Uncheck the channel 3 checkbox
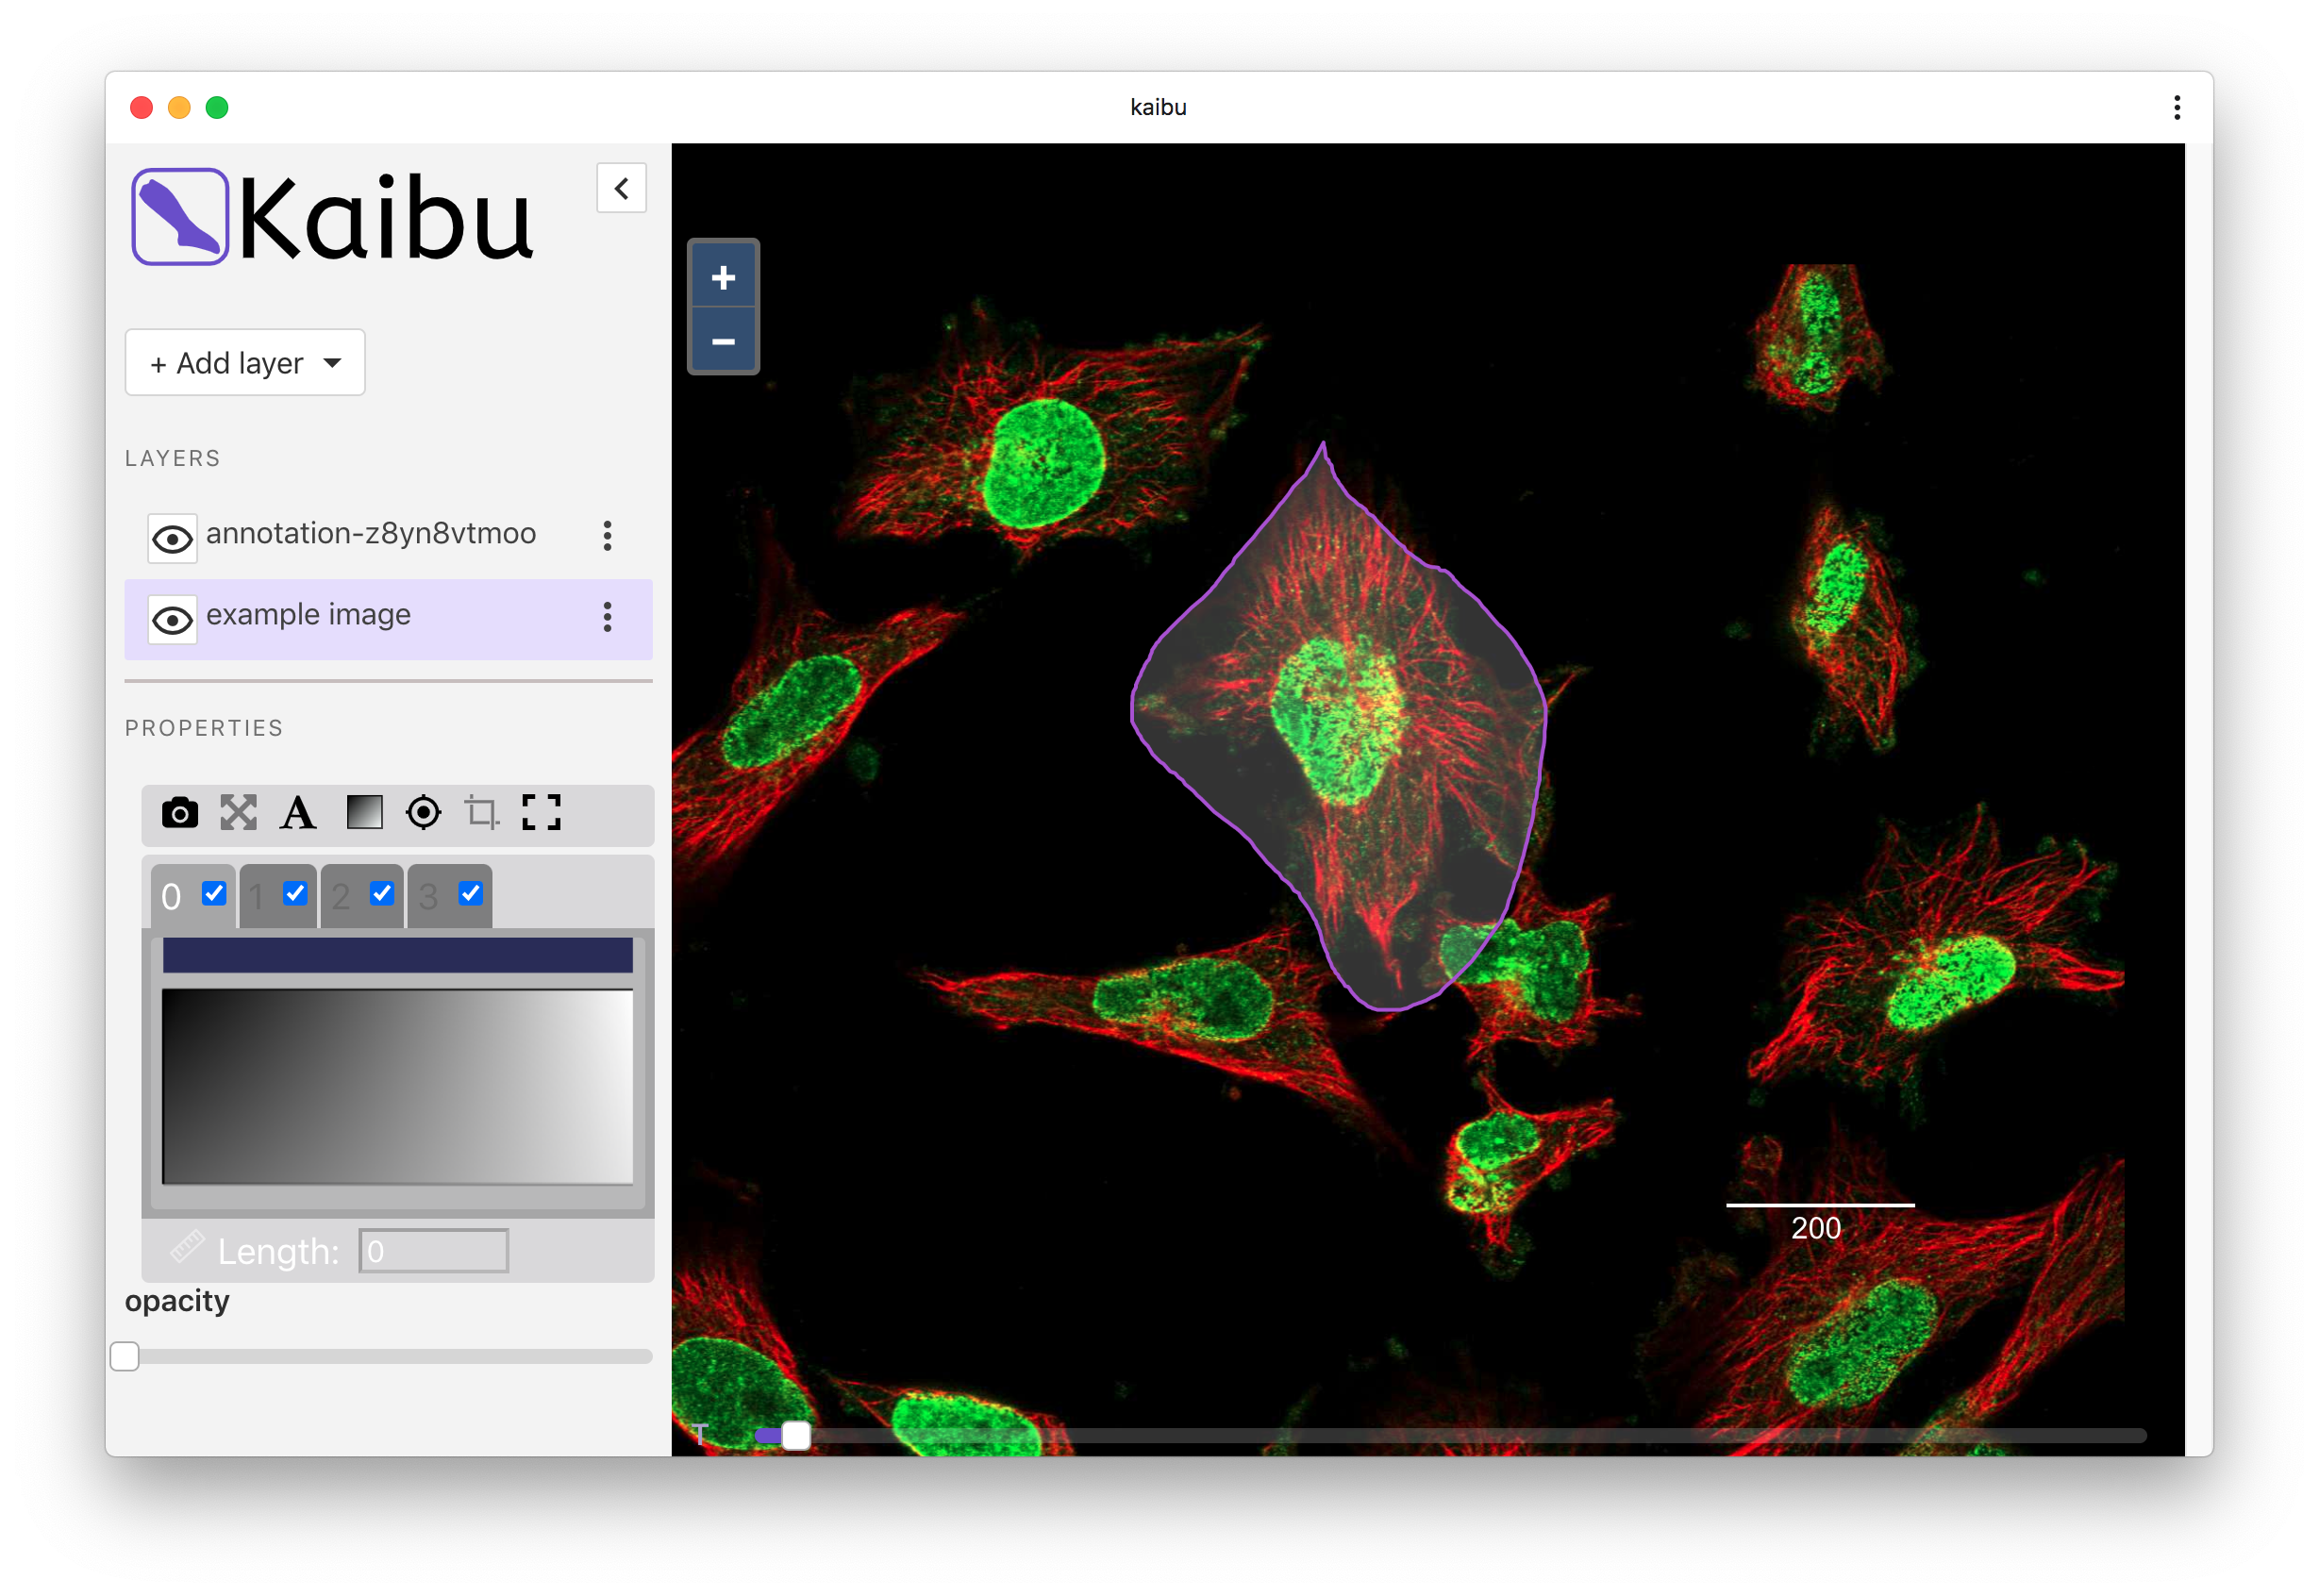Viewport: 2319px width, 1596px height. click(470, 893)
